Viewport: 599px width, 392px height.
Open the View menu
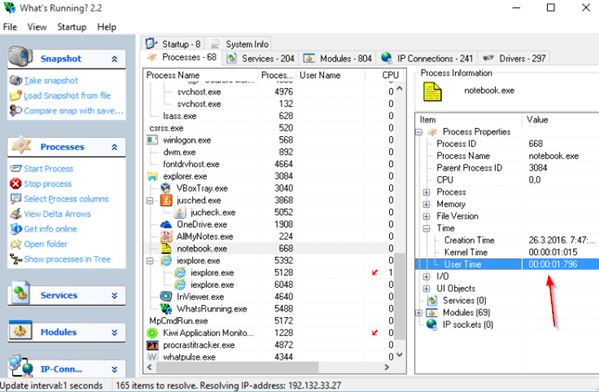37,27
